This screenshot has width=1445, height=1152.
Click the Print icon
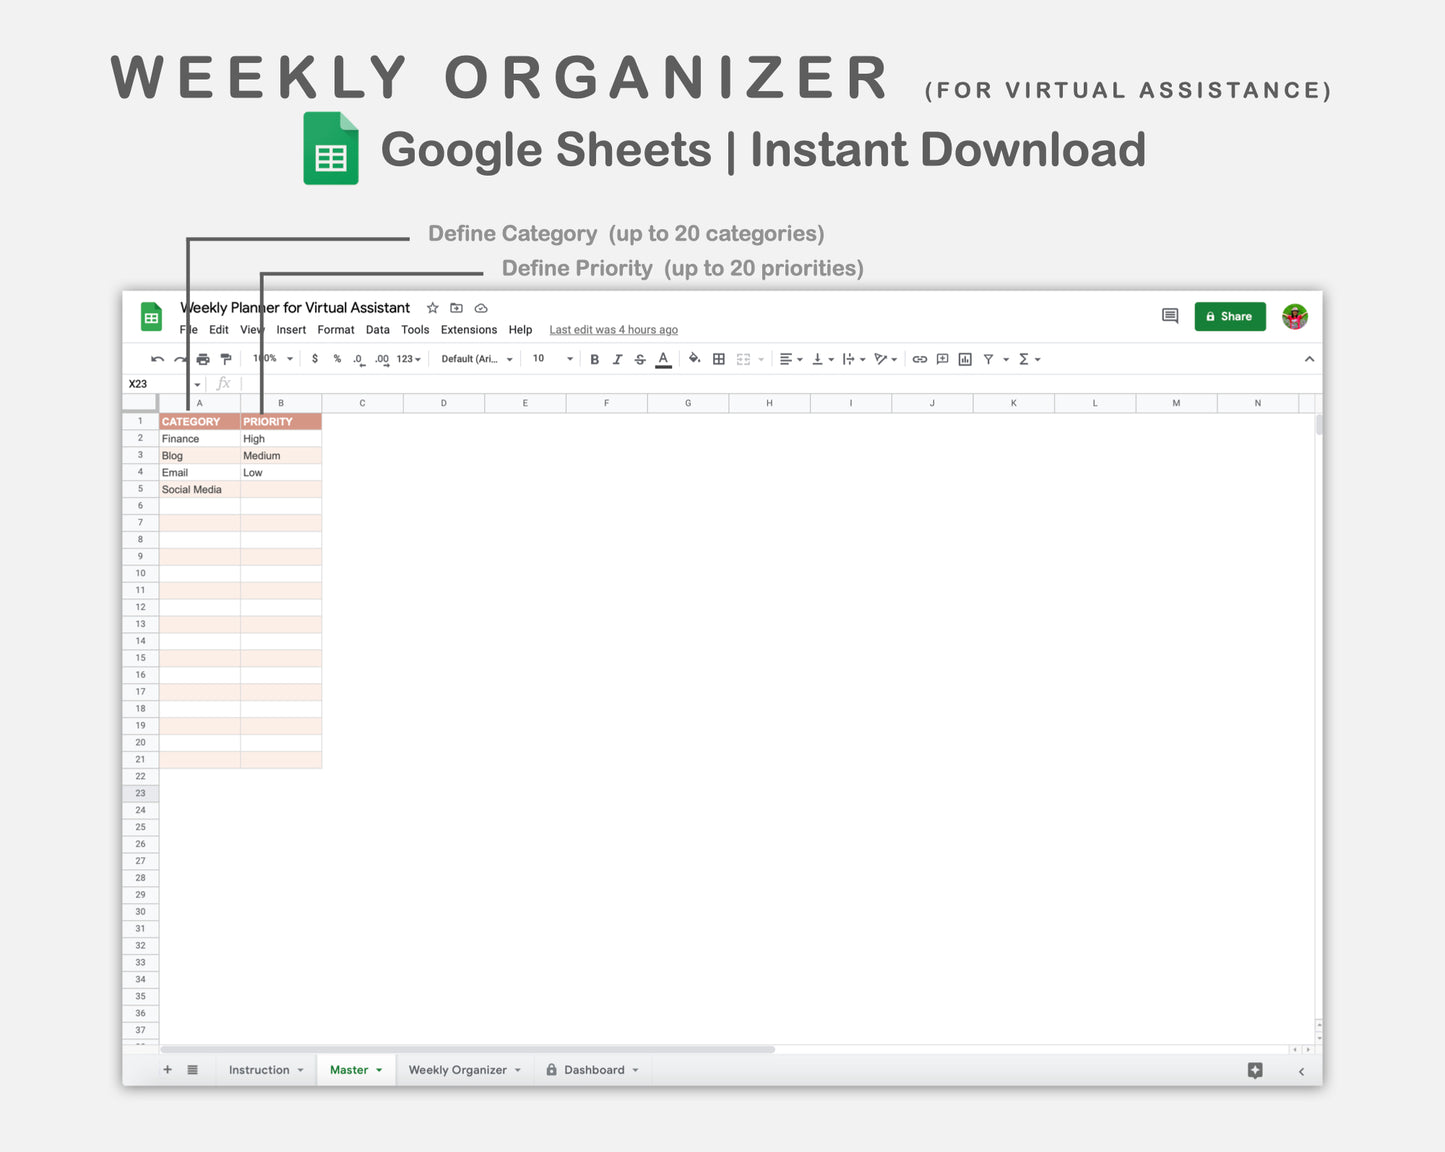pos(203,358)
